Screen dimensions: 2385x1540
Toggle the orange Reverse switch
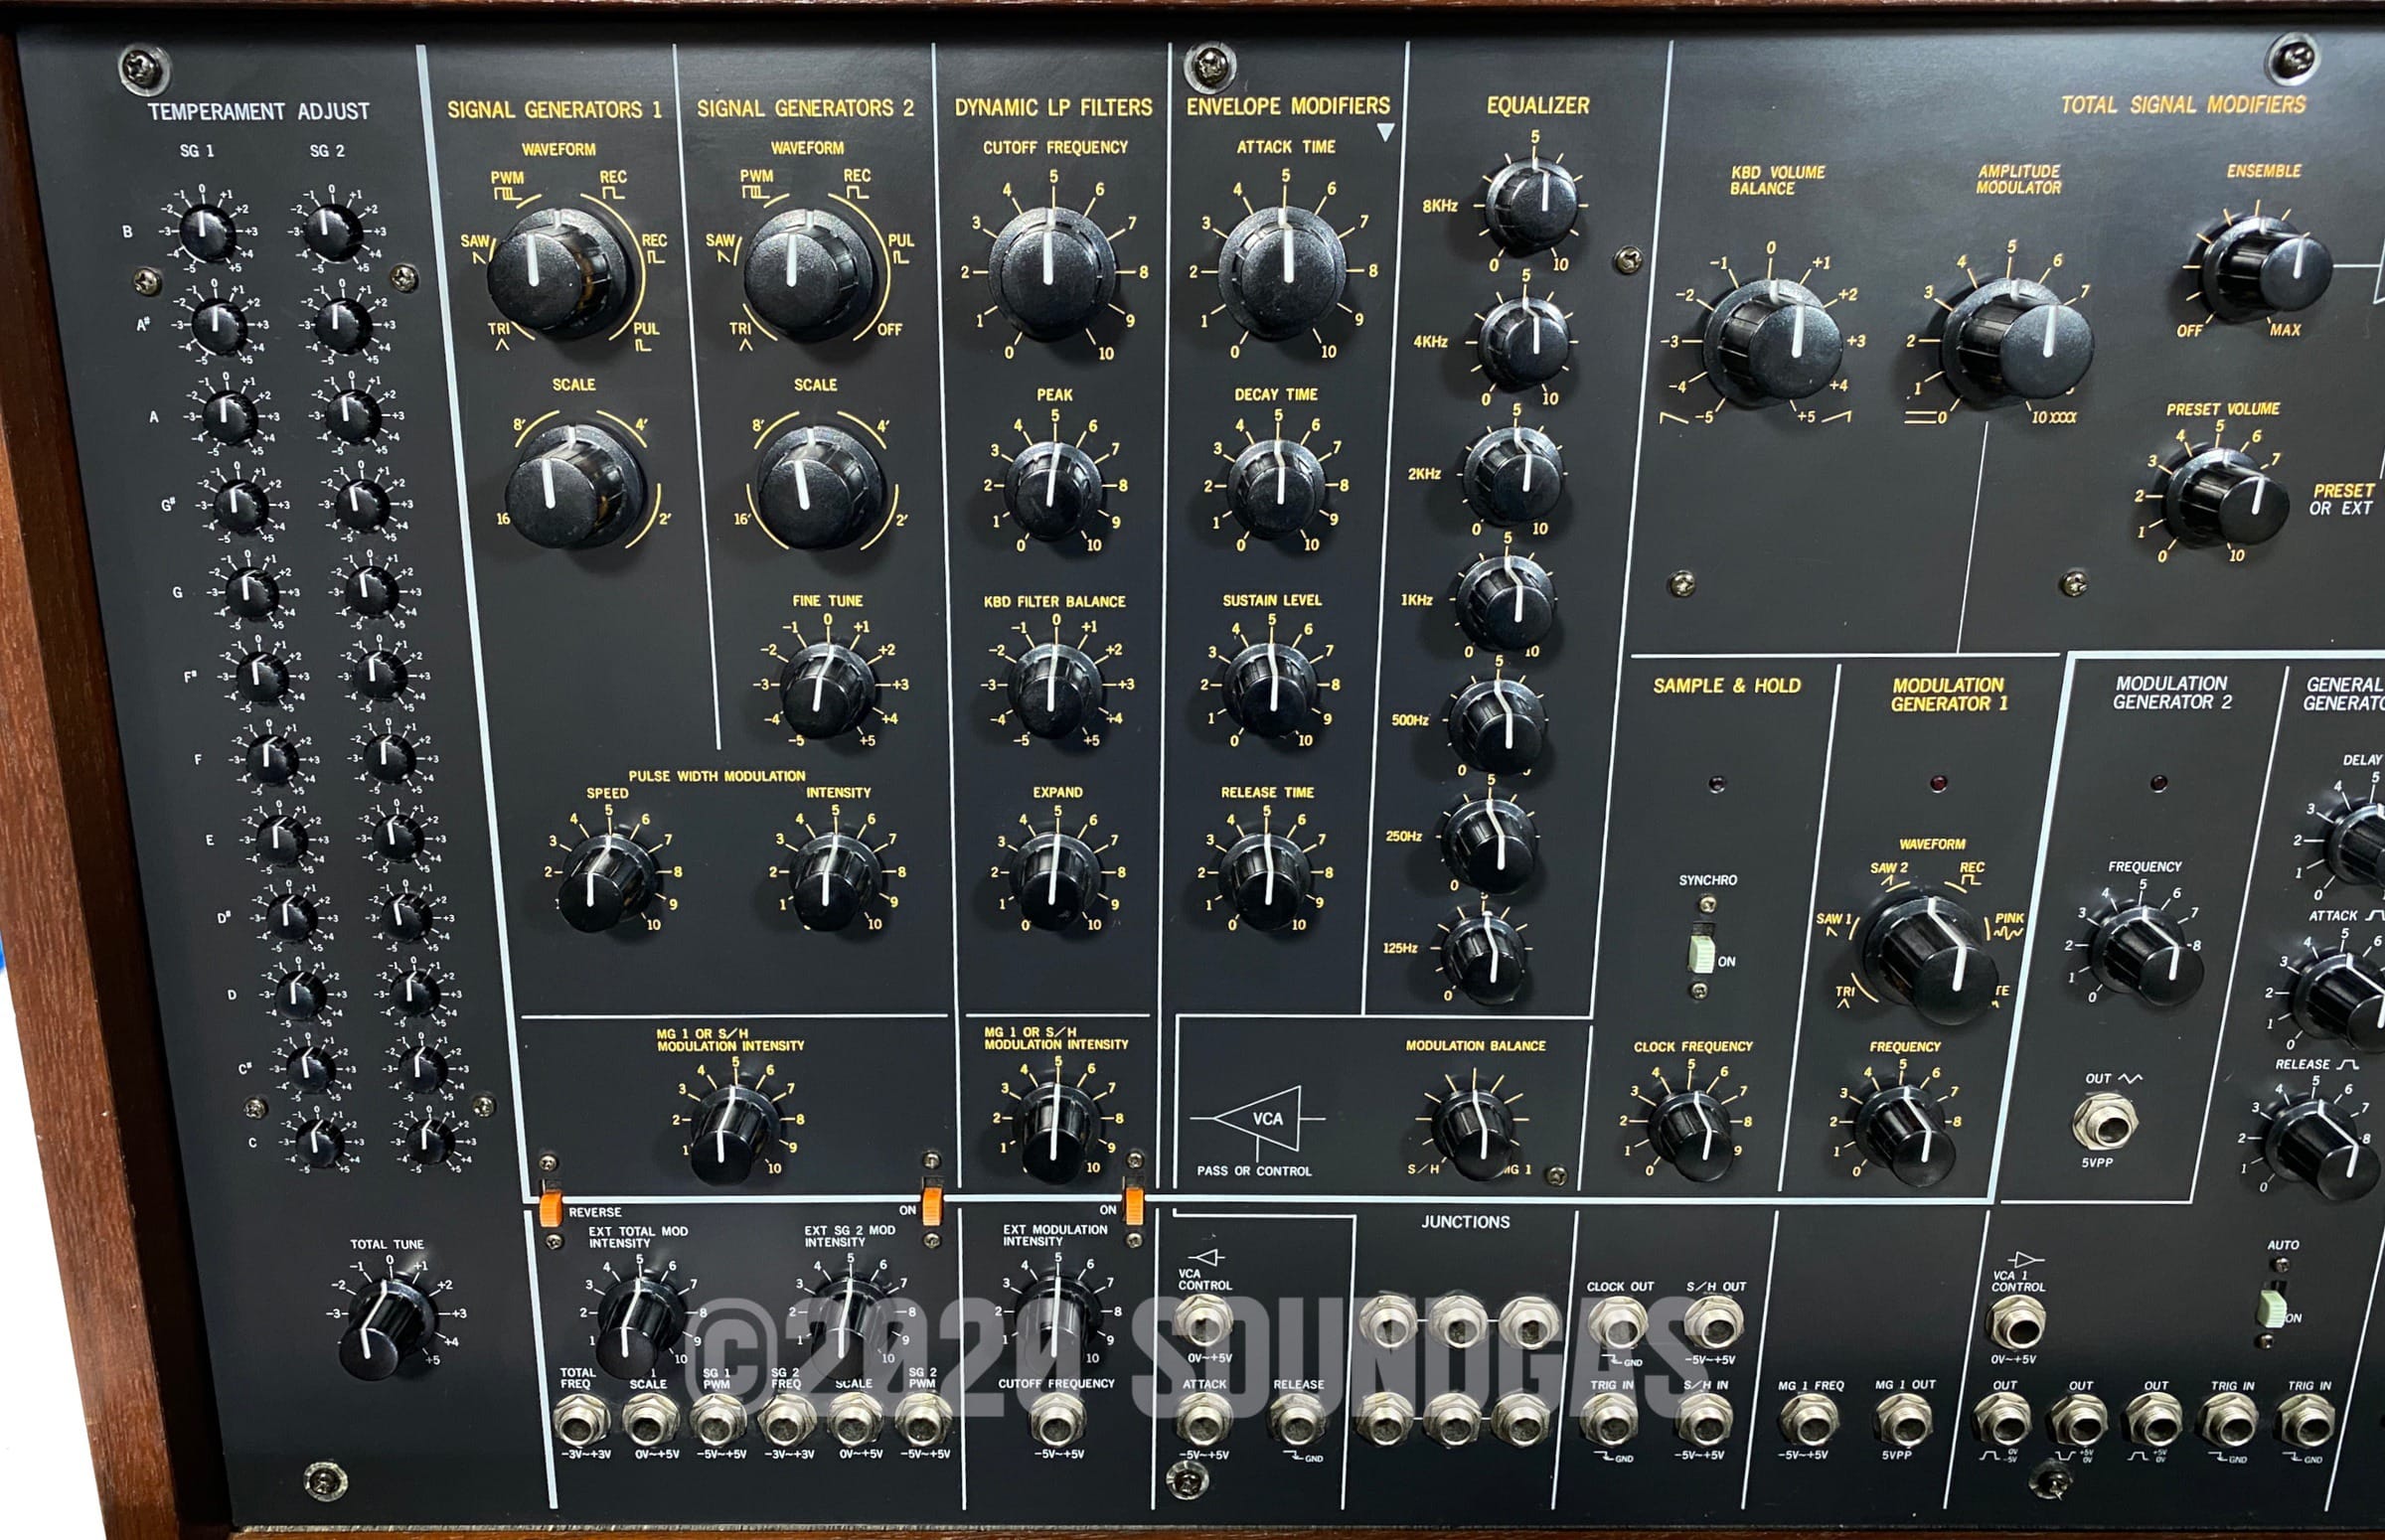click(x=551, y=1207)
